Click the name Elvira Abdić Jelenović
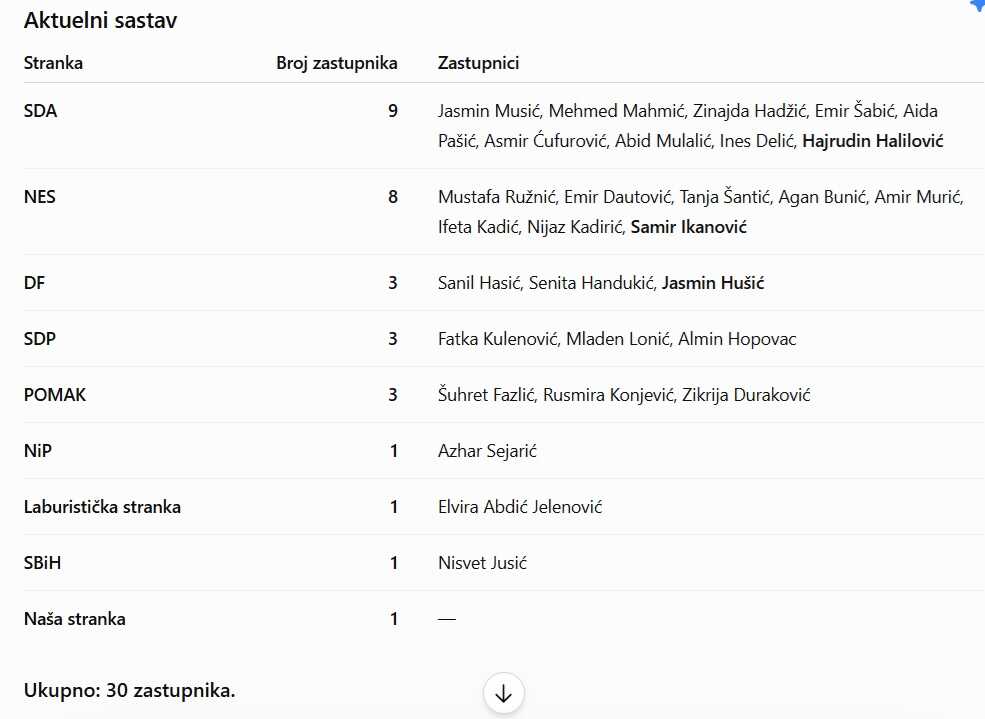The height and width of the screenshot is (719, 985). 520,507
